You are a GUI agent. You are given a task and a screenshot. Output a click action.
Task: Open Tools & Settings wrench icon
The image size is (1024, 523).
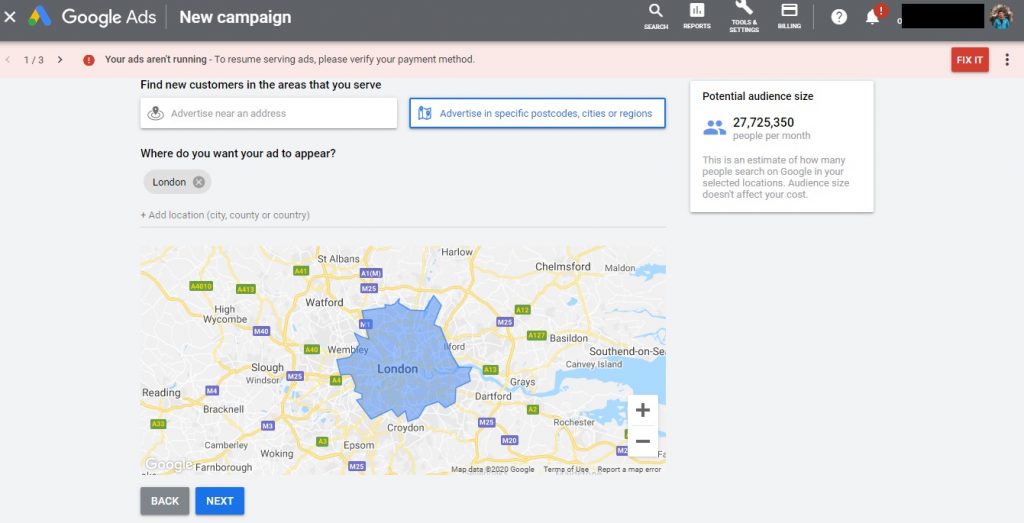click(x=744, y=16)
